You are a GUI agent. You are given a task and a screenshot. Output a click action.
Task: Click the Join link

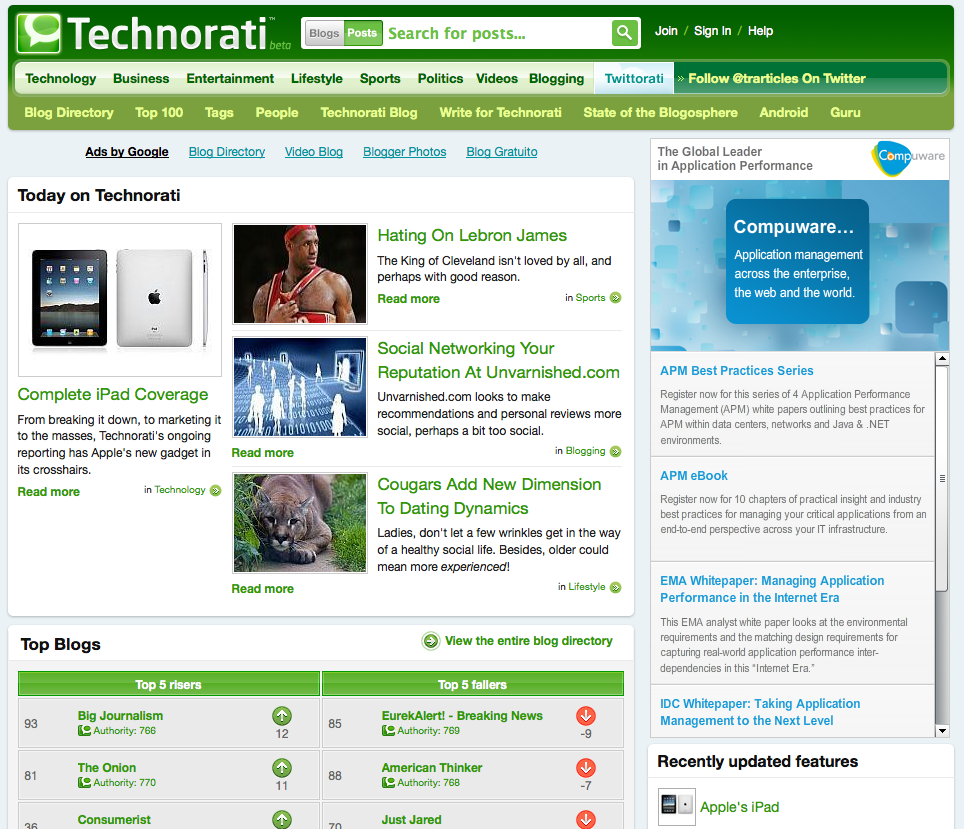[666, 31]
